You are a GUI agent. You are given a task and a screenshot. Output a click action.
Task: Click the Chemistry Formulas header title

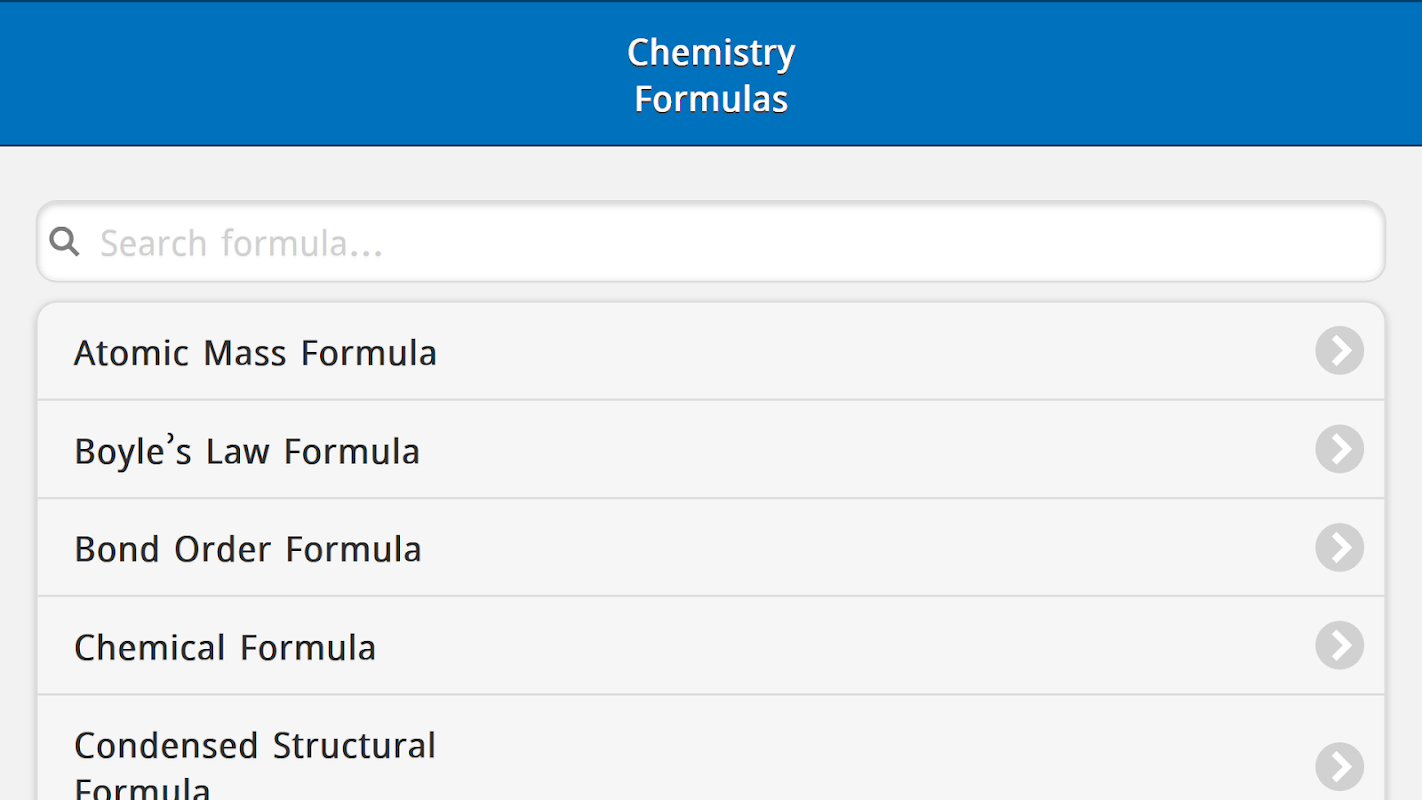point(711,75)
